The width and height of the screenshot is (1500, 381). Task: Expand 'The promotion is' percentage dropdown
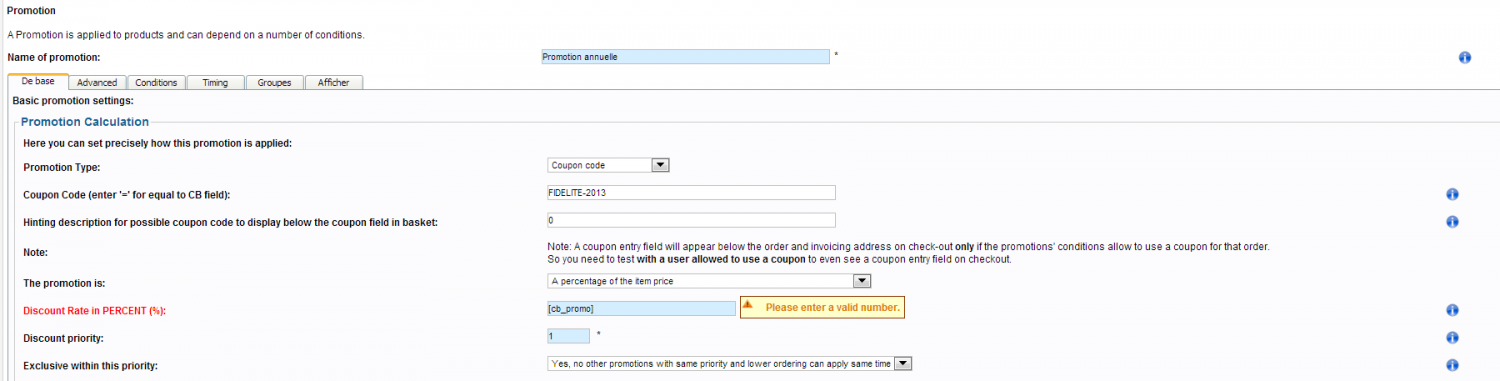[x=709, y=281]
